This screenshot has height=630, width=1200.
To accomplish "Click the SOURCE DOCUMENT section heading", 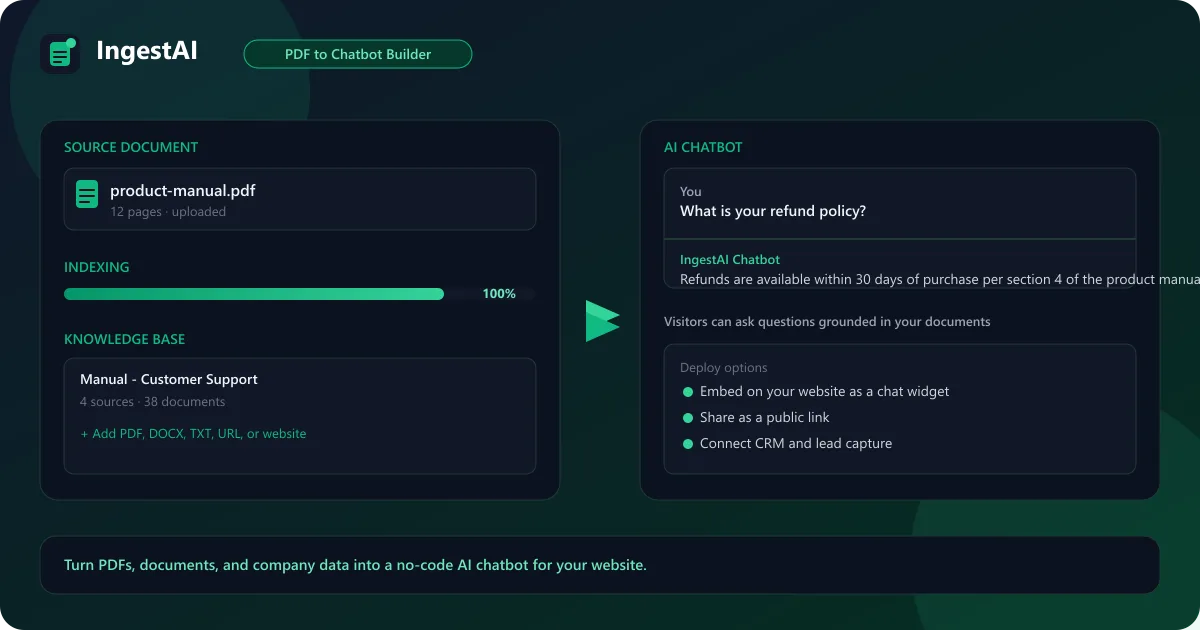I will (131, 147).
